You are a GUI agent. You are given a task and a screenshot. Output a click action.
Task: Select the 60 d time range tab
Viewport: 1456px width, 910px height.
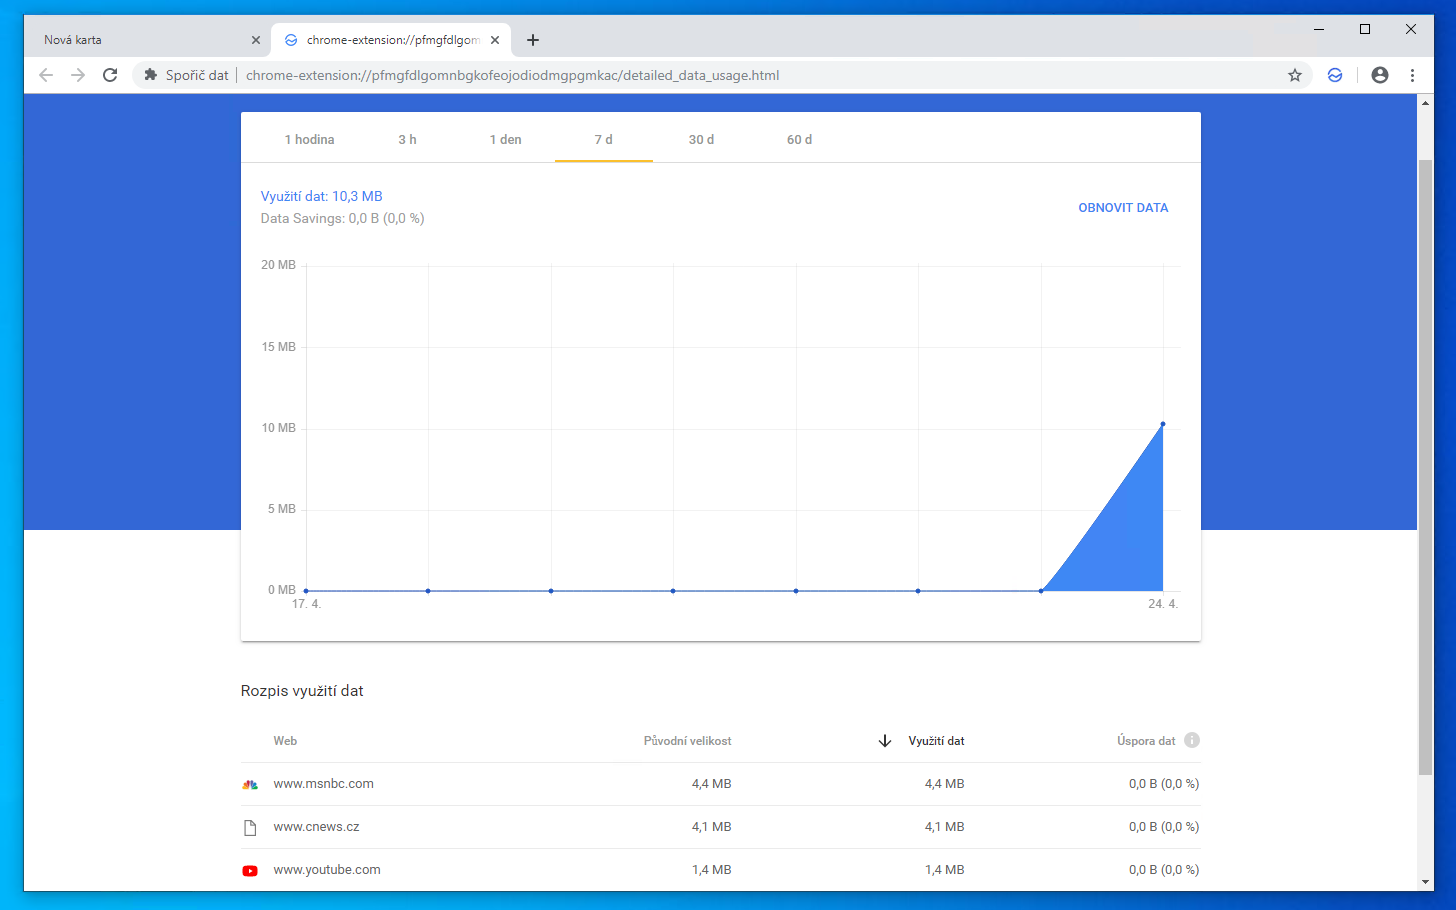(800, 139)
